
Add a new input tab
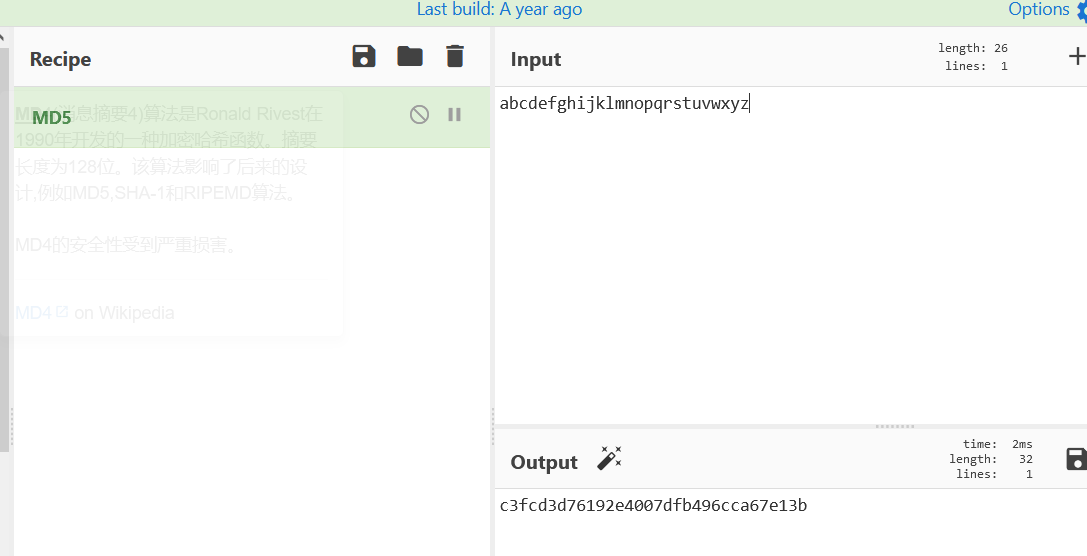click(1077, 56)
